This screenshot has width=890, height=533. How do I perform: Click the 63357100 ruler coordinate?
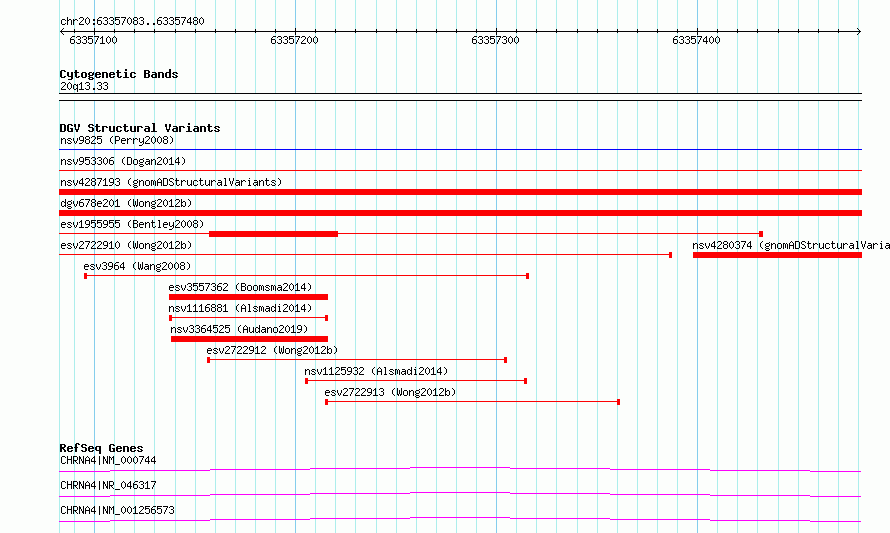click(x=93, y=40)
